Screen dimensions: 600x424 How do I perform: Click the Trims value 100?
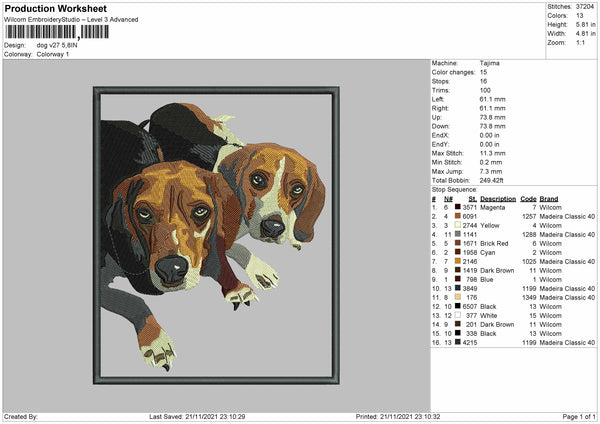(x=485, y=90)
